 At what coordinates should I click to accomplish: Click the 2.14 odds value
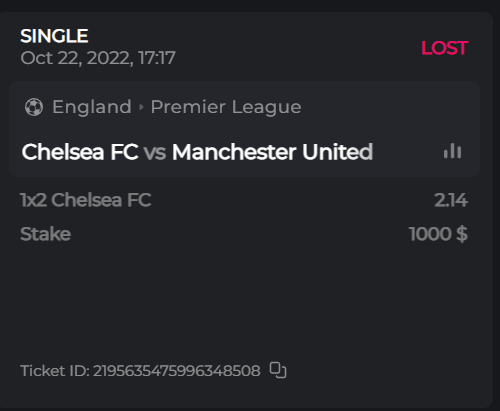pos(451,200)
